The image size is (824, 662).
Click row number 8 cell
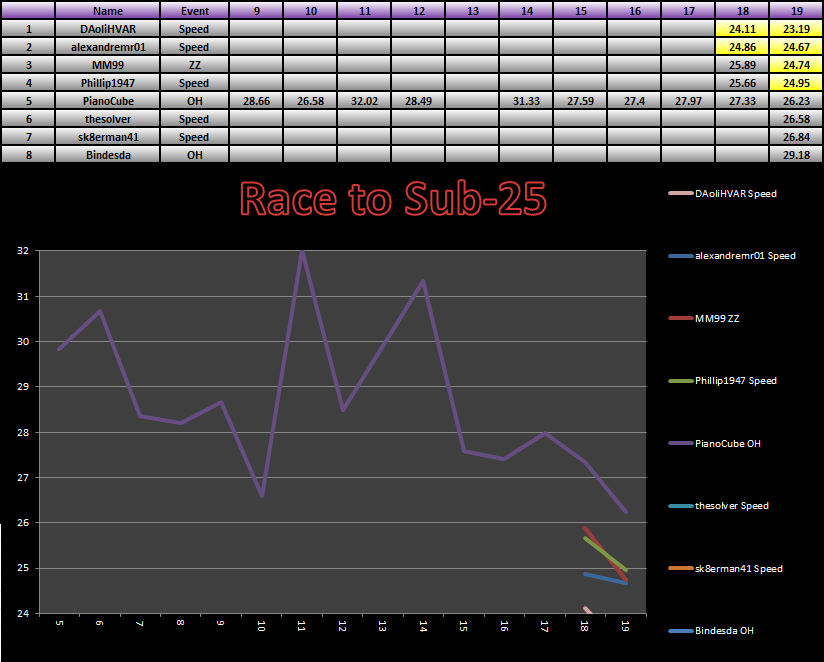click(x=28, y=154)
